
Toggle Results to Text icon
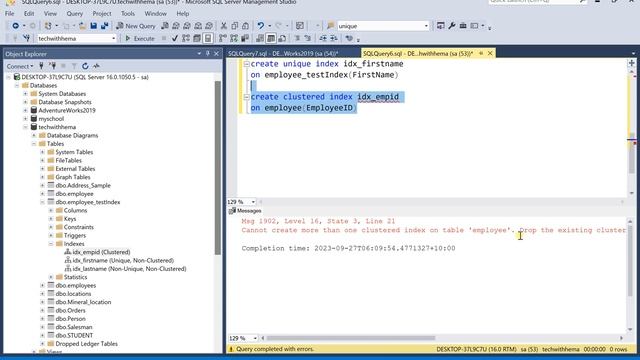tap(260, 38)
